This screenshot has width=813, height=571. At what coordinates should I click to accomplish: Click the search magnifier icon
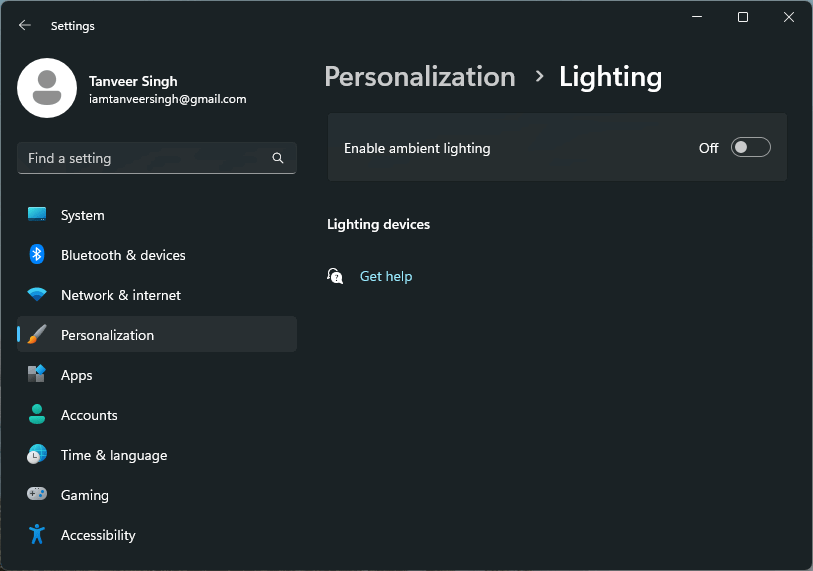278,158
